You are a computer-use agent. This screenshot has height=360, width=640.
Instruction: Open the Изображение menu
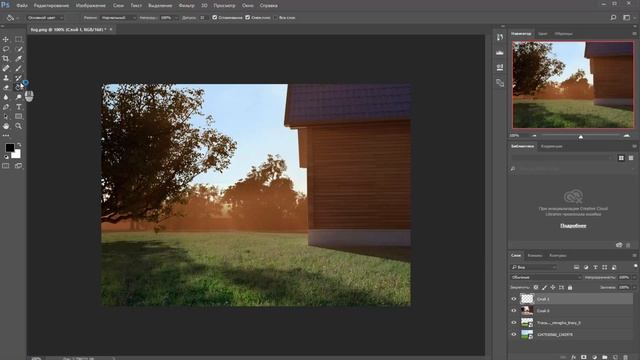click(x=91, y=6)
